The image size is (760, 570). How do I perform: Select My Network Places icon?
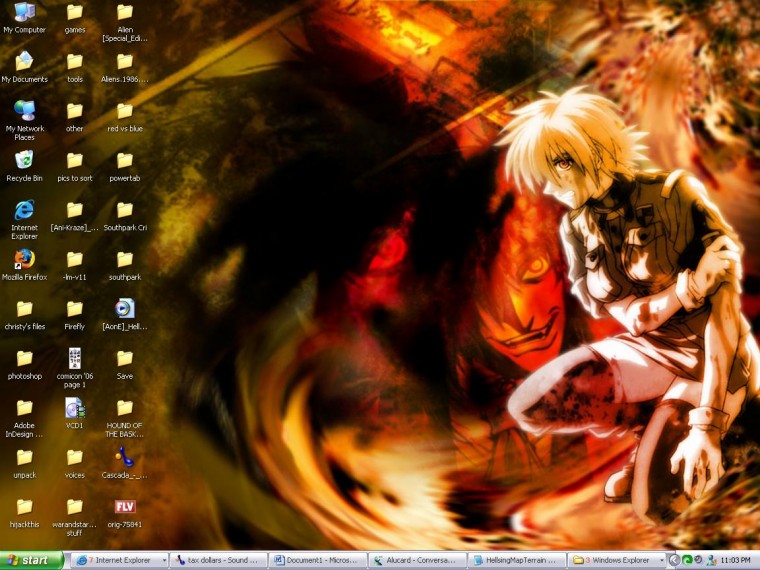tap(24, 120)
